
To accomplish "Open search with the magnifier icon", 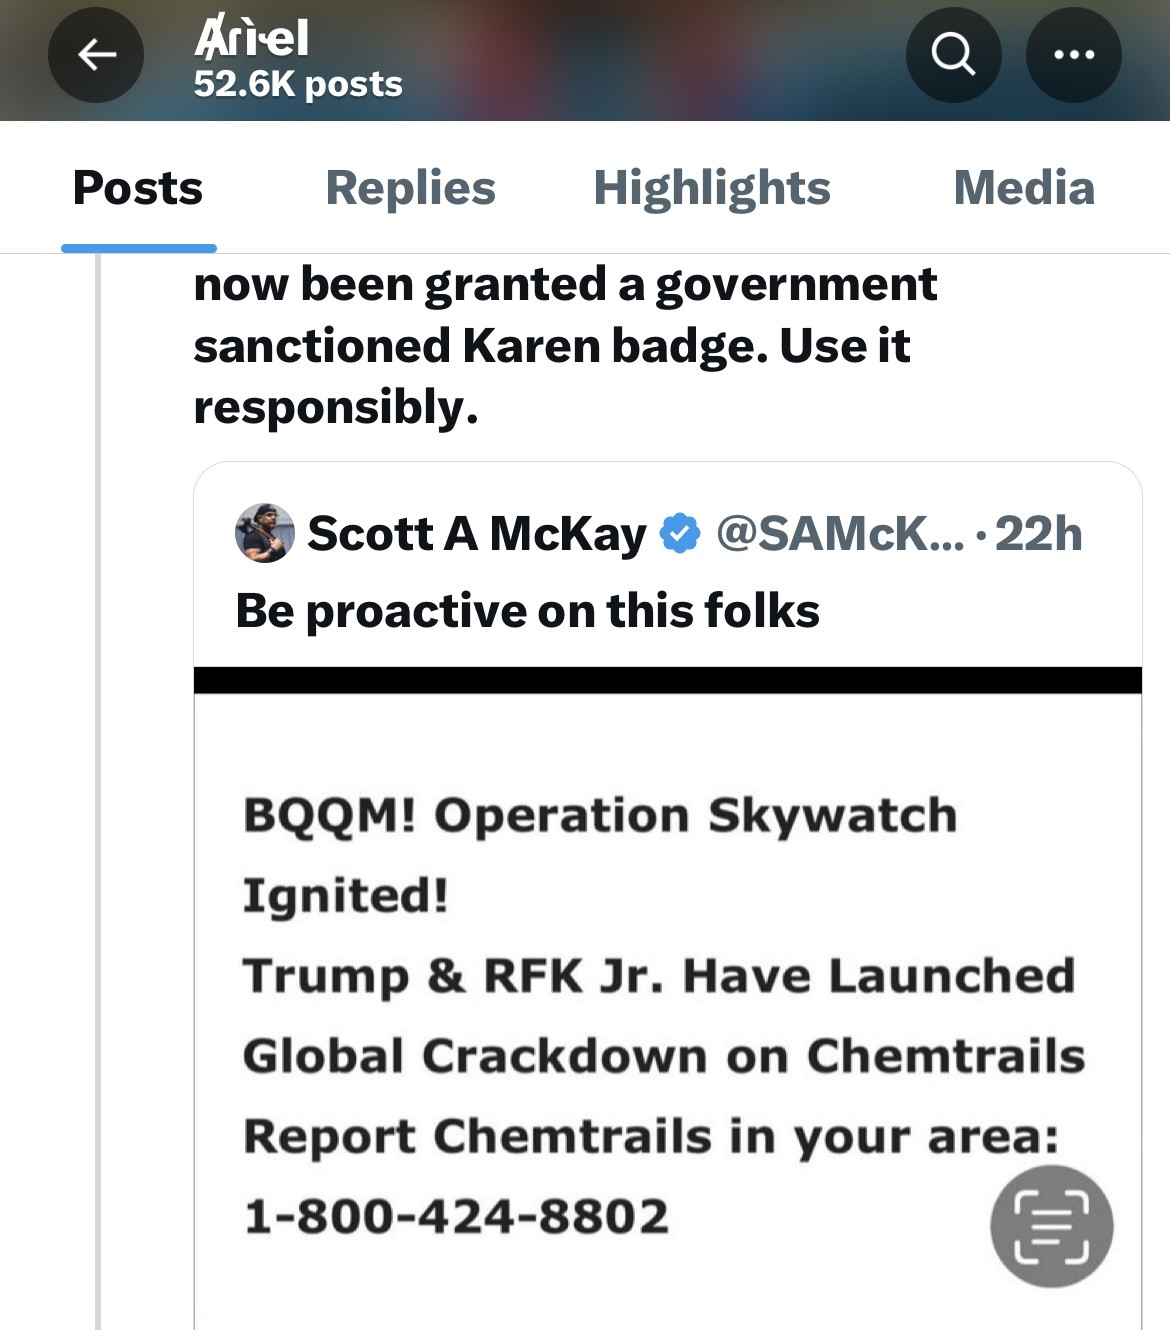I will tap(953, 54).
